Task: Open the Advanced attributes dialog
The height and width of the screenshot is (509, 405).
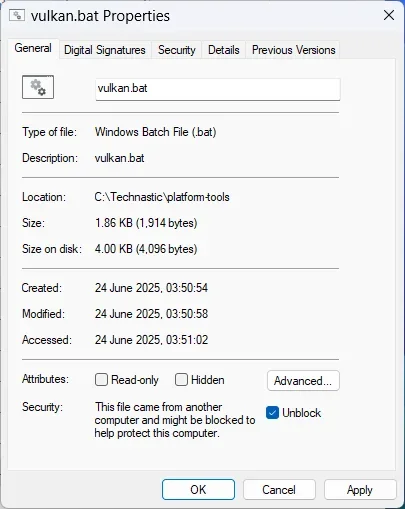Action: (x=303, y=380)
